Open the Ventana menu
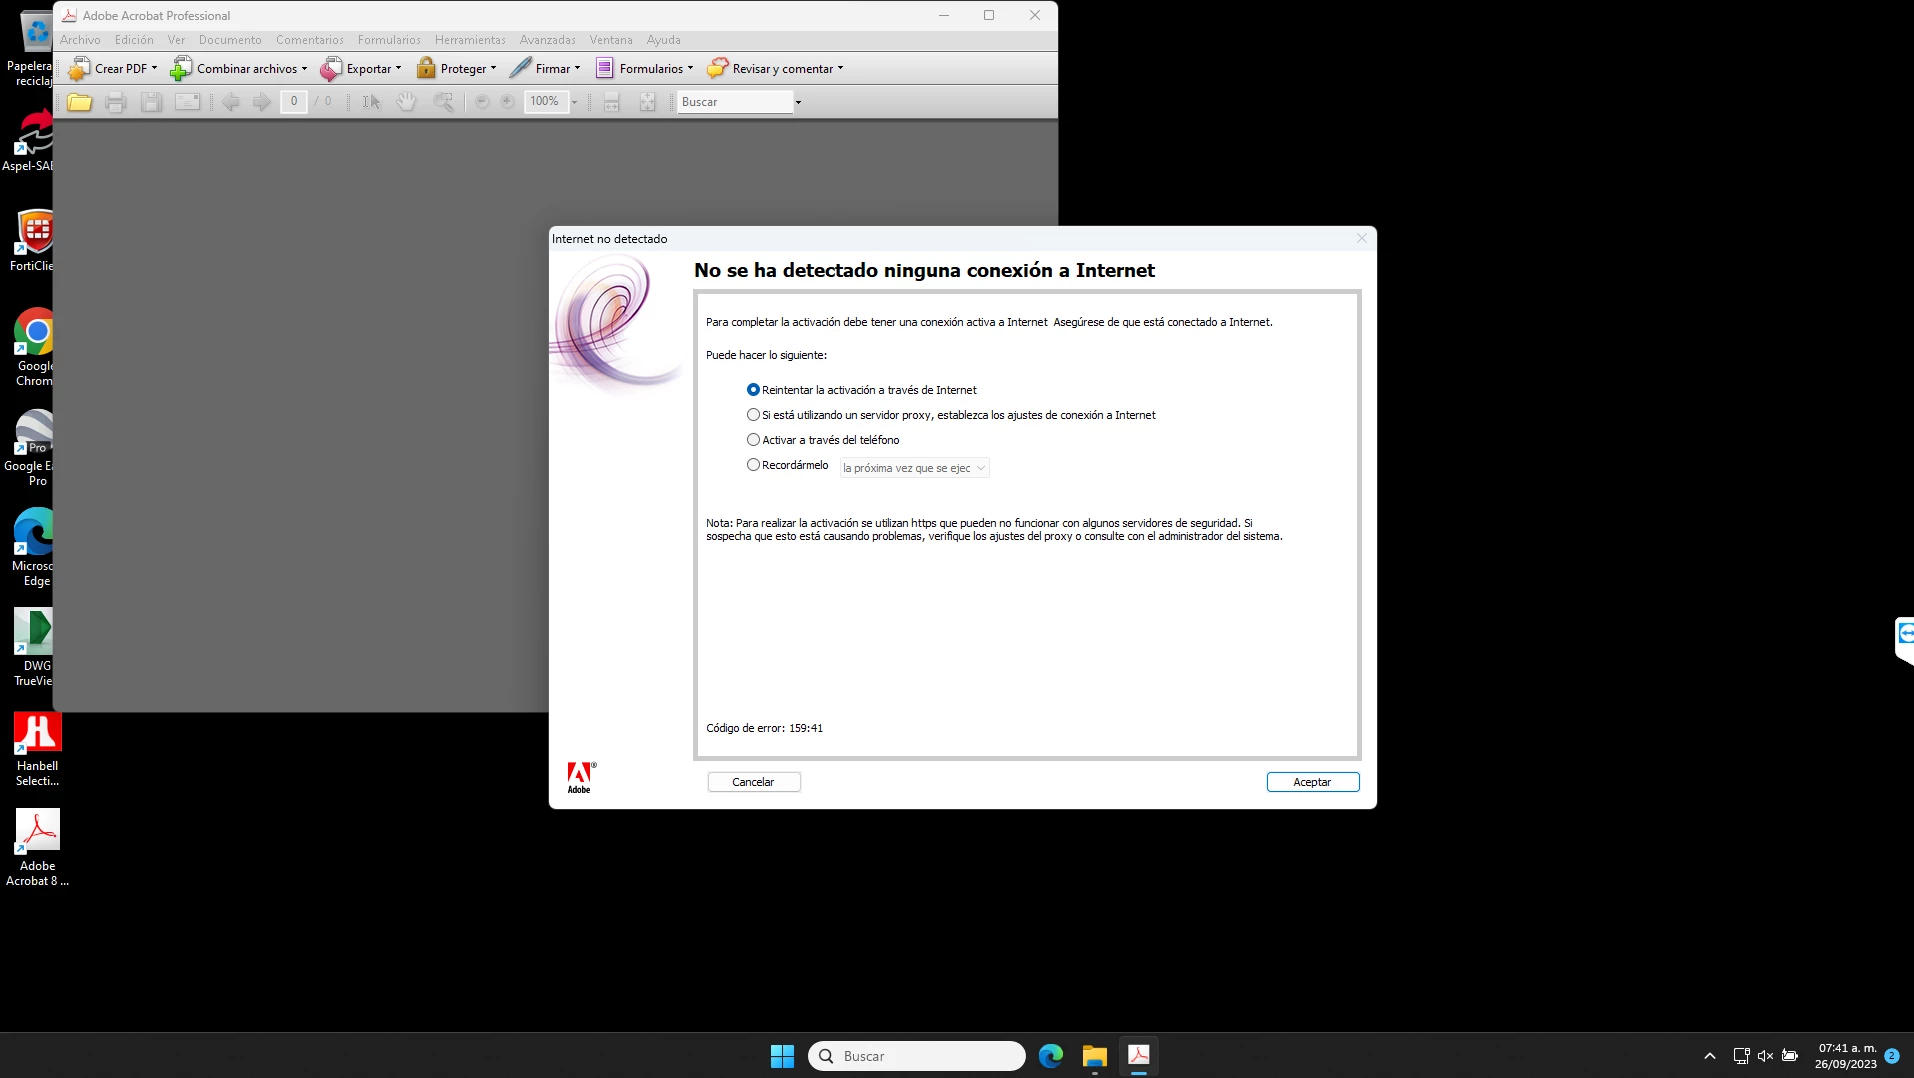 coord(611,40)
